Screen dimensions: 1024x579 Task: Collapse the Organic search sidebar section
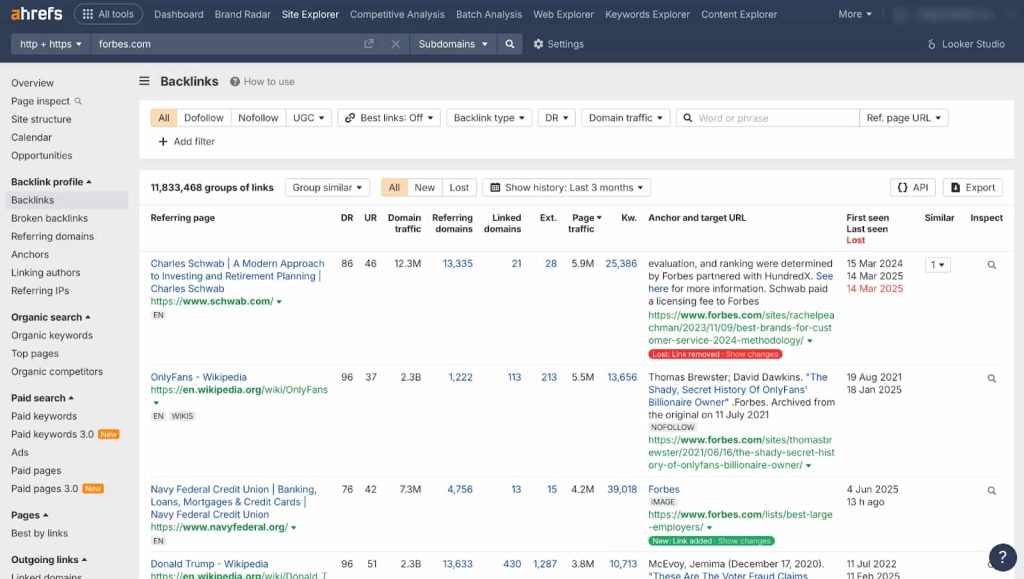(x=50, y=317)
